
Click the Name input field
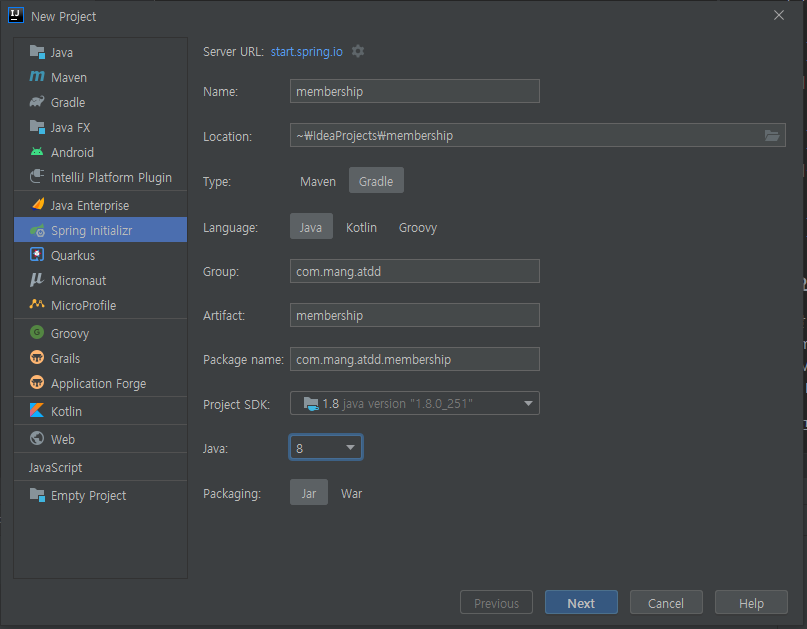[415, 91]
